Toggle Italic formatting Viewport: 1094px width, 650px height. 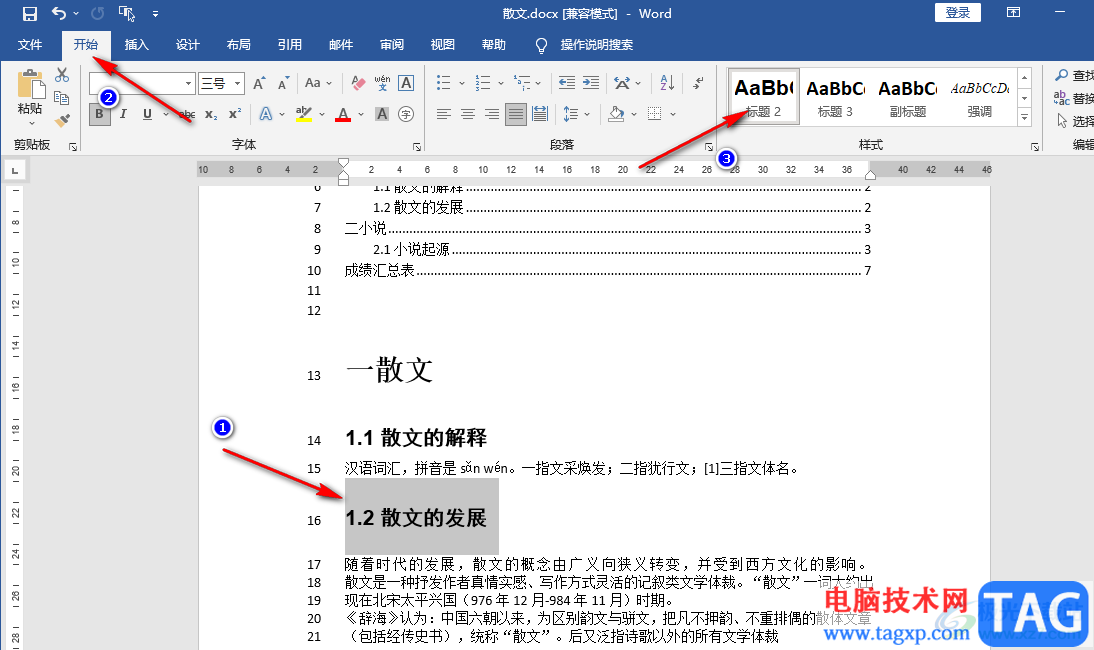(123, 114)
